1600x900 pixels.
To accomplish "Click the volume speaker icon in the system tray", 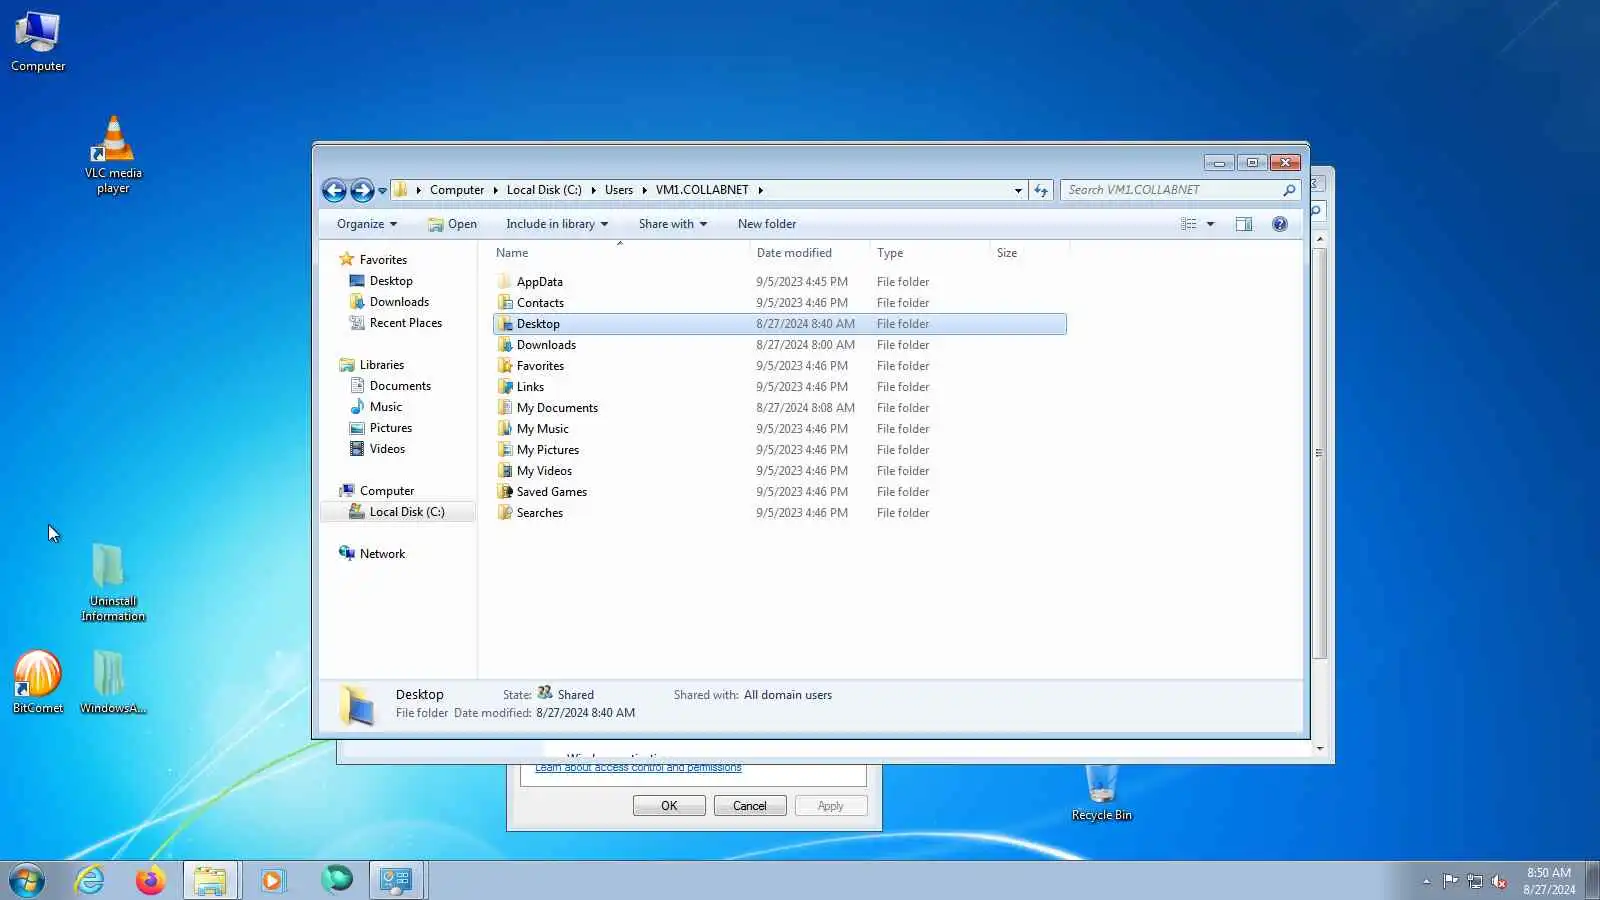I will [x=1499, y=881].
